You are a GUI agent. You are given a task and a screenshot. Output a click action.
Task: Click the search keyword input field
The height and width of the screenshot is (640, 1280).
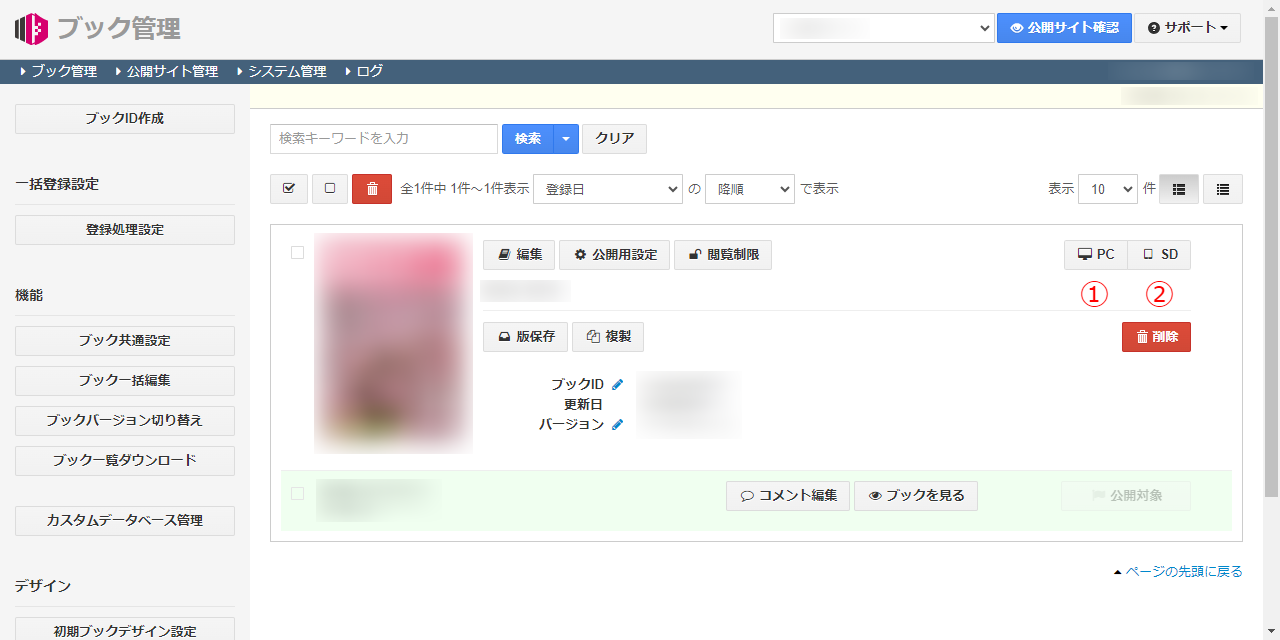[384, 139]
